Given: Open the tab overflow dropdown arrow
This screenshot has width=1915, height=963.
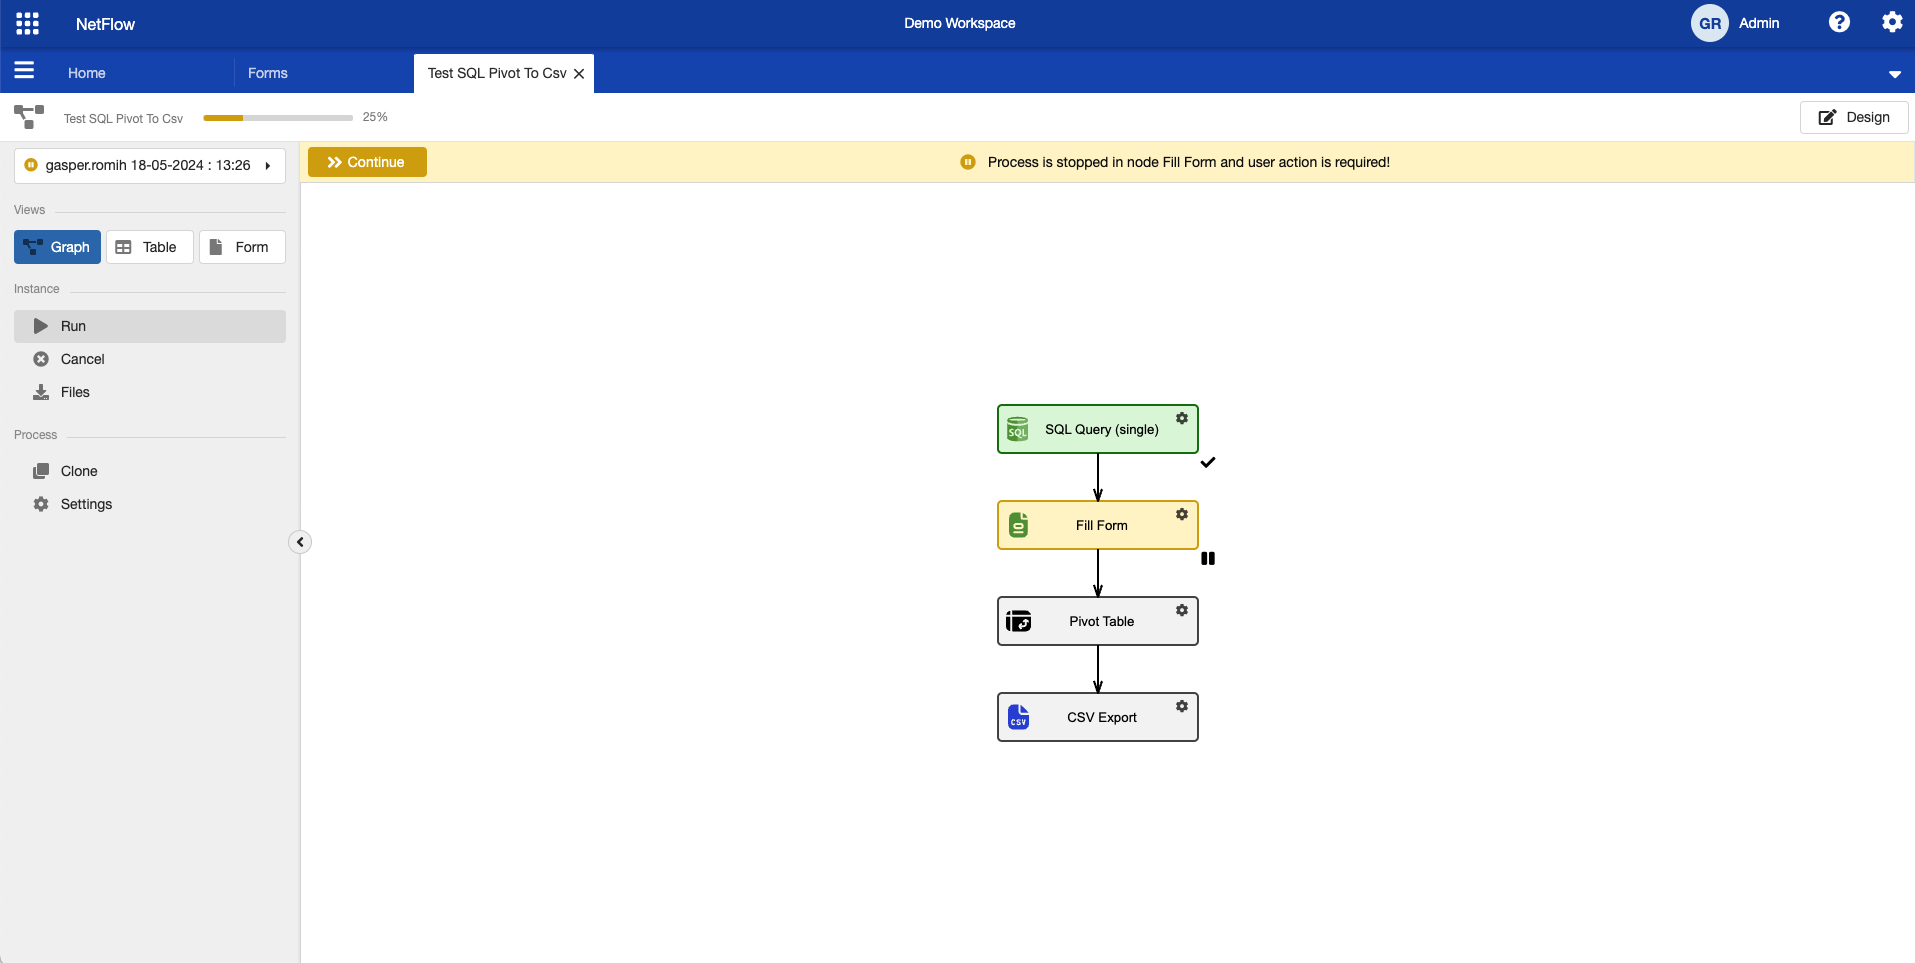Looking at the screenshot, I should tap(1894, 74).
